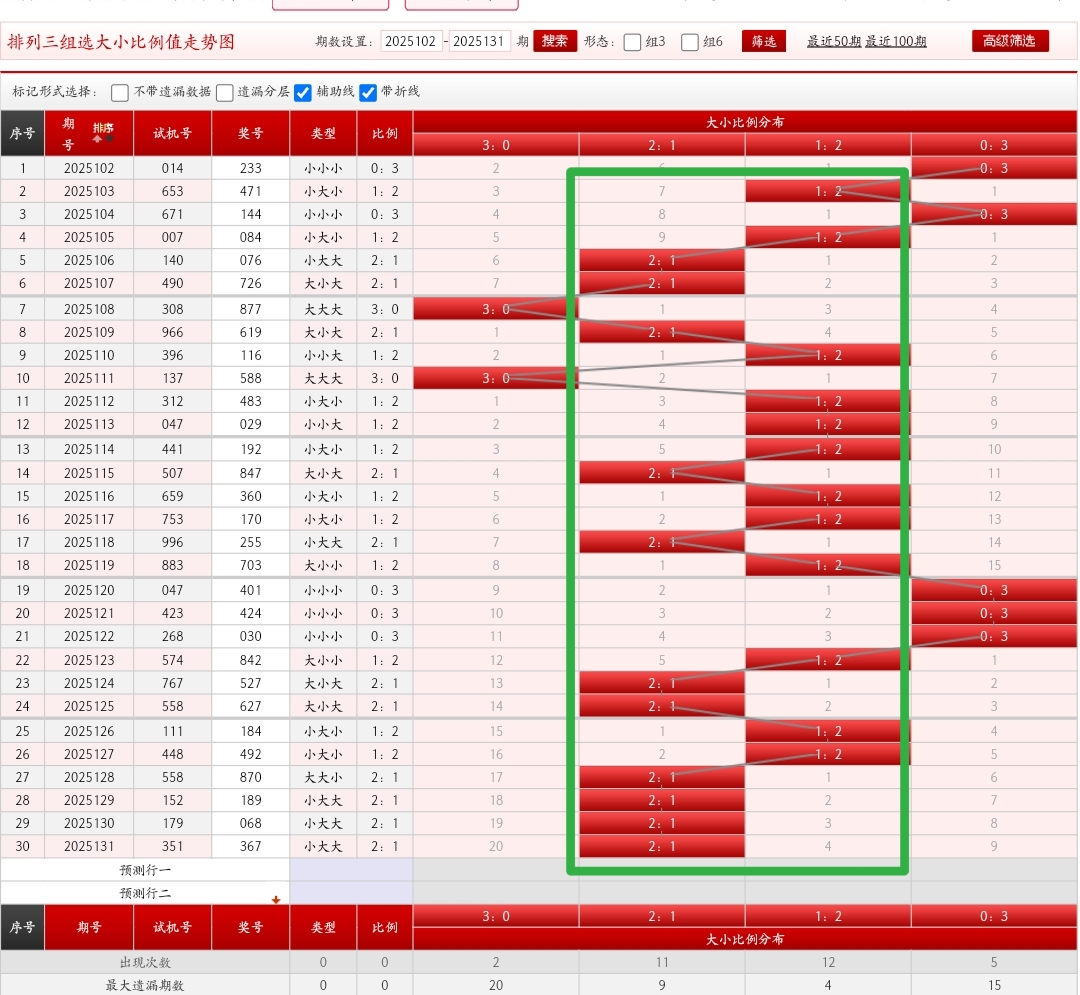
Task: Enable the 组3 checkbox
Action: (x=632, y=42)
